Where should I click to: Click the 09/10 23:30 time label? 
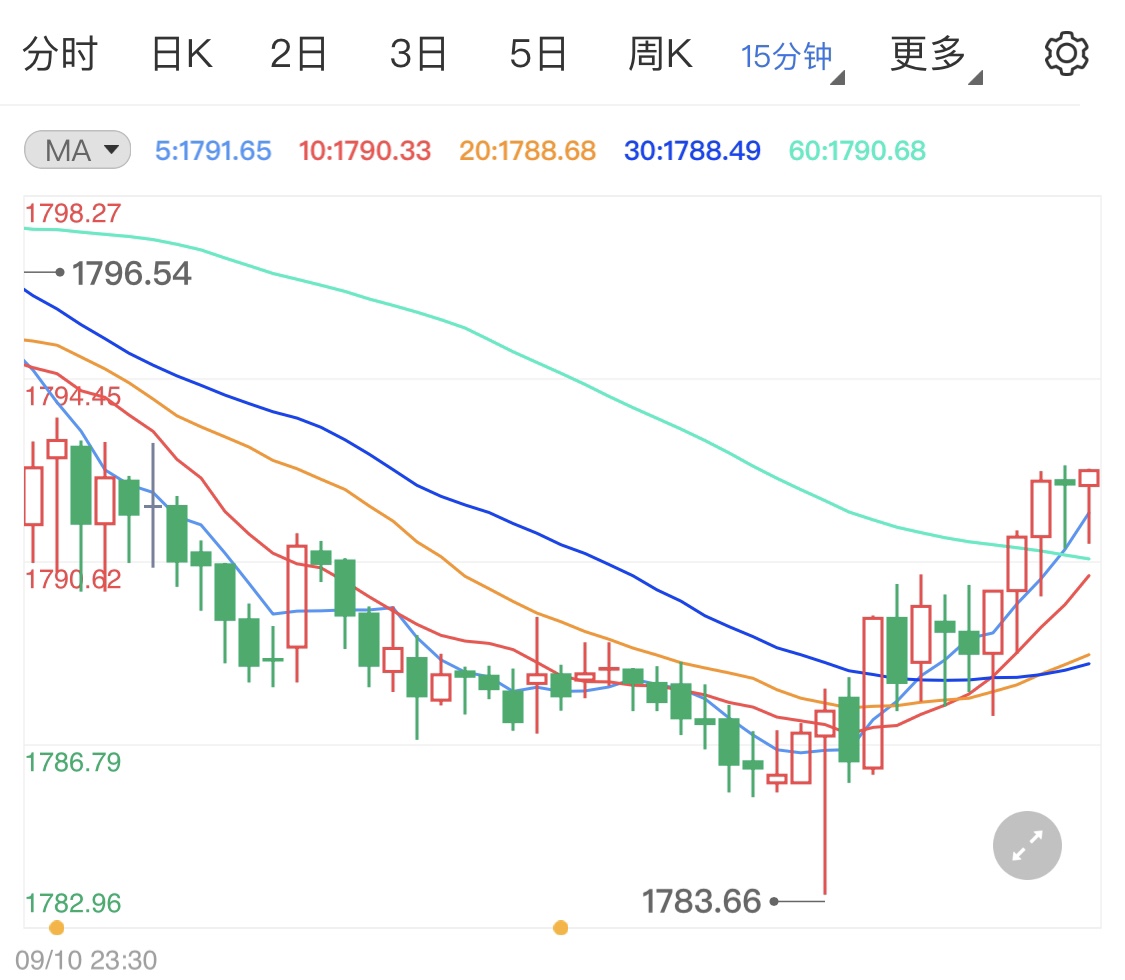tap(86, 960)
